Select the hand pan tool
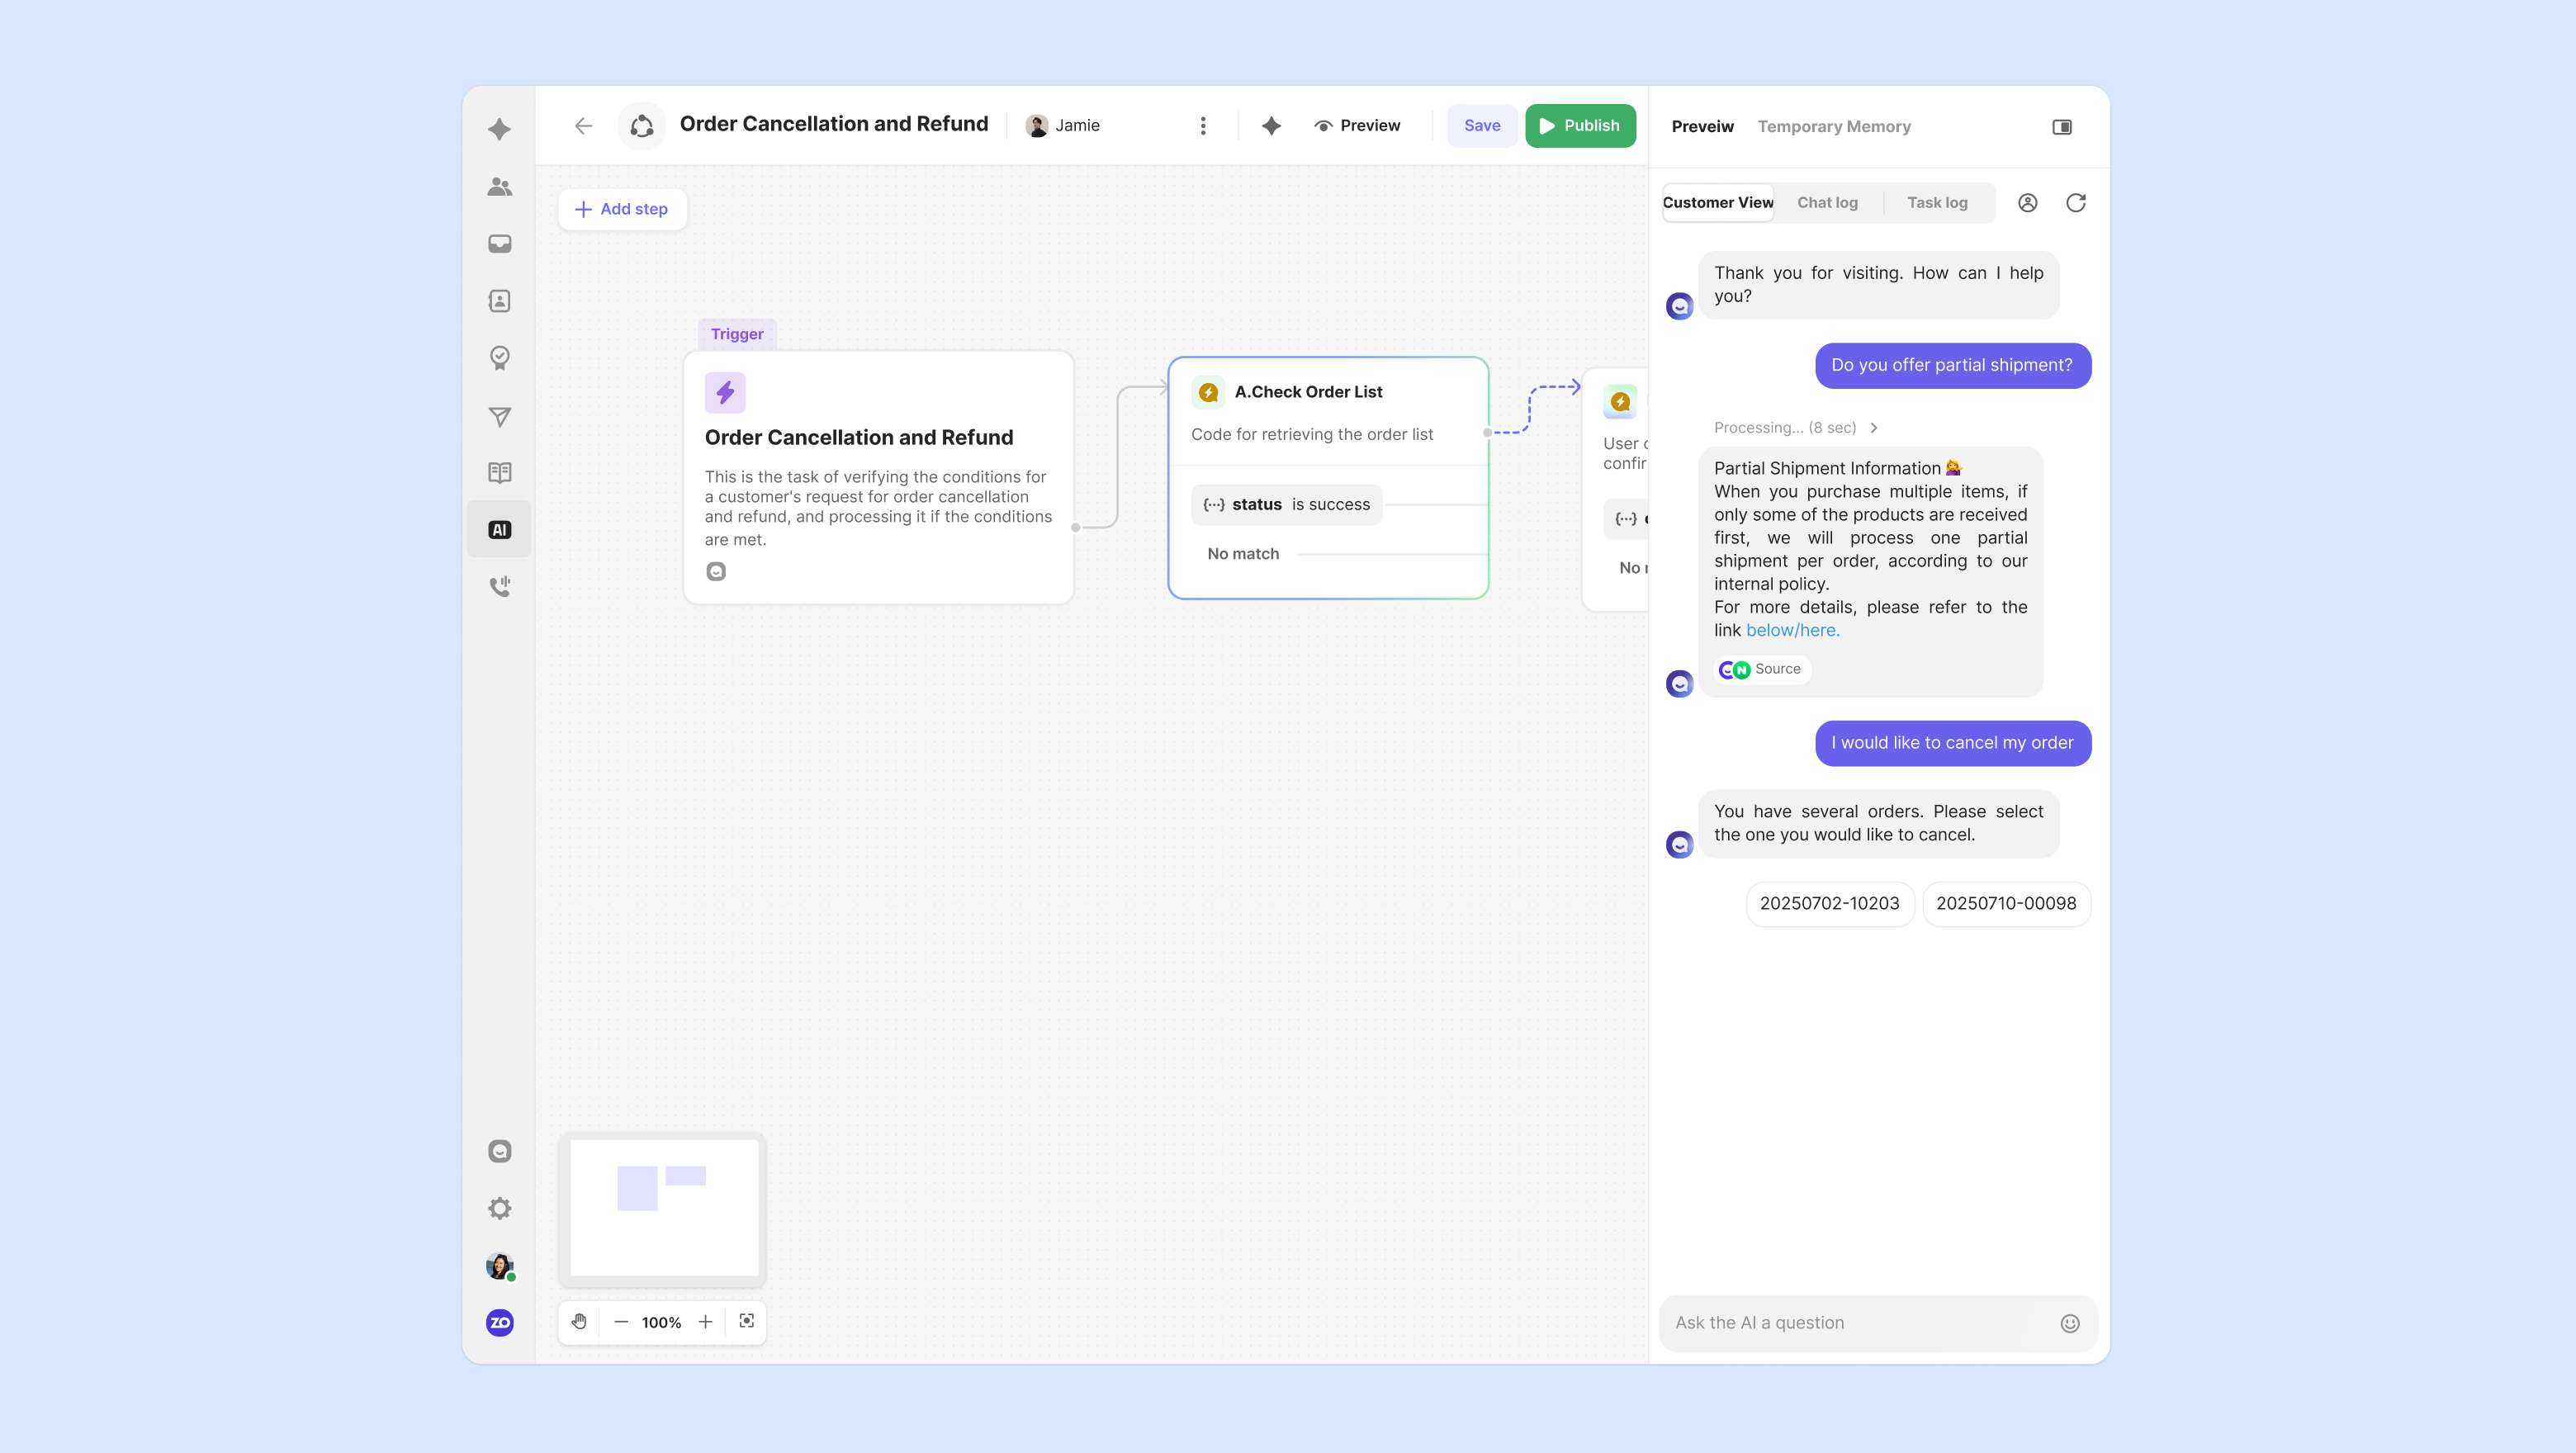Image resolution: width=2576 pixels, height=1453 pixels. (x=579, y=1321)
